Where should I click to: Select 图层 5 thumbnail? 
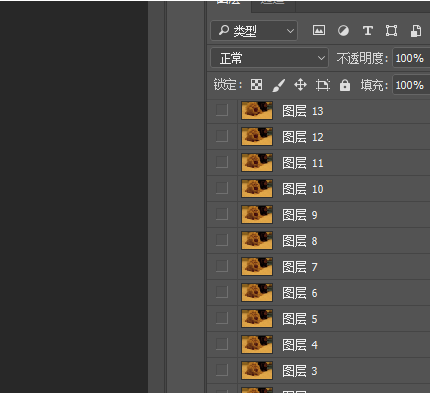pyautogui.click(x=257, y=318)
